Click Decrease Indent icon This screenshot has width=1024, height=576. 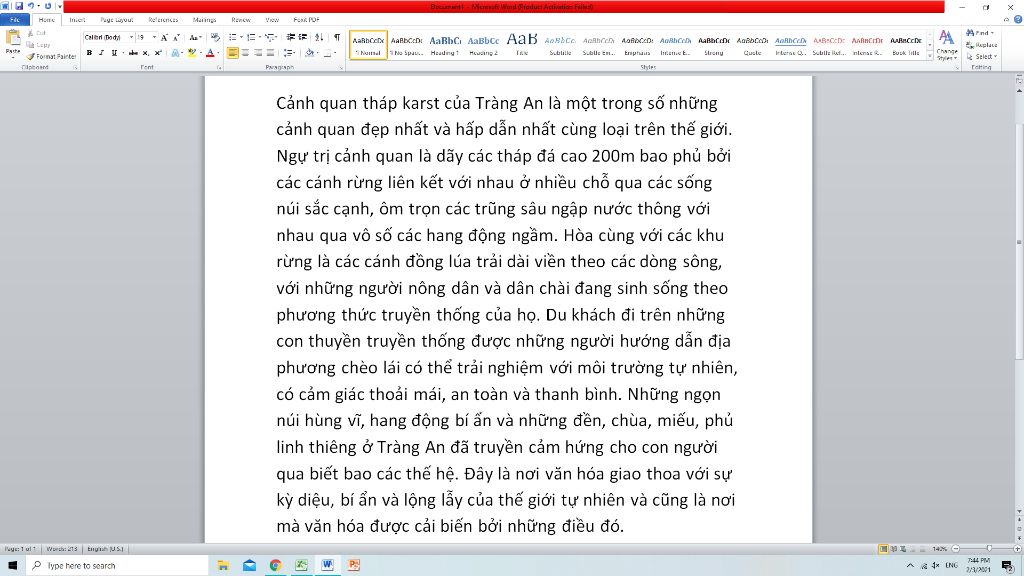pyautogui.click(x=291, y=38)
